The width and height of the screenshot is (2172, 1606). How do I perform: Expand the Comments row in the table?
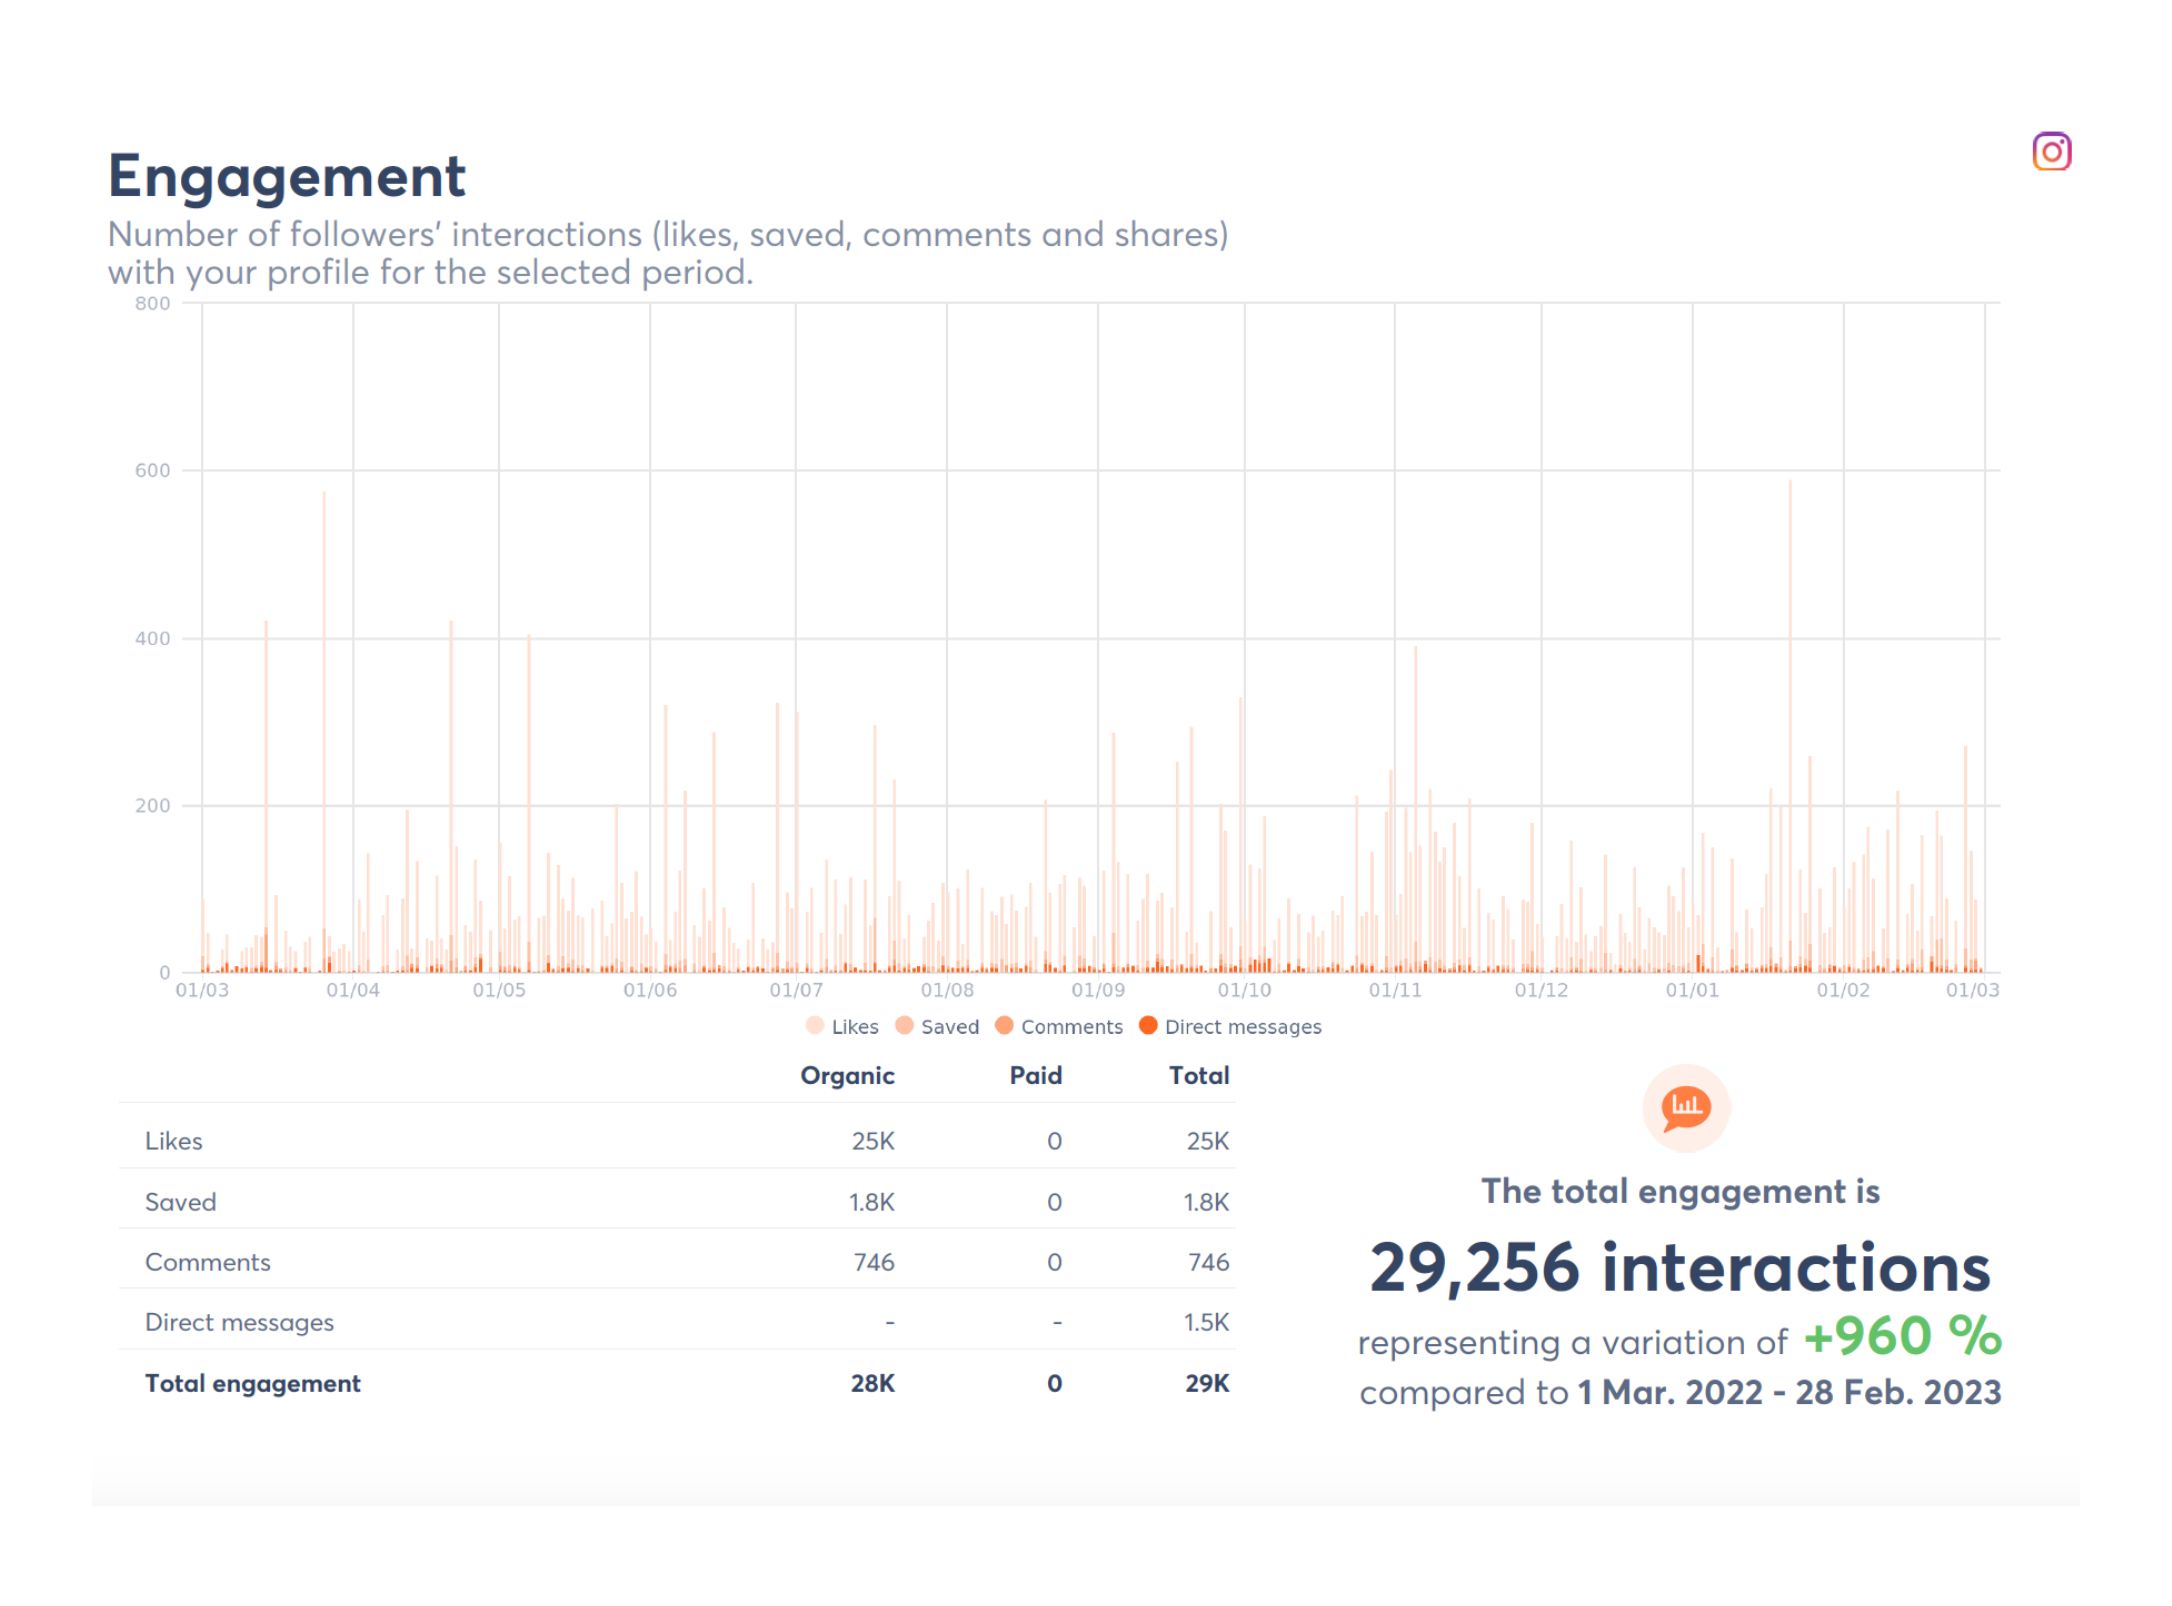pos(207,1262)
